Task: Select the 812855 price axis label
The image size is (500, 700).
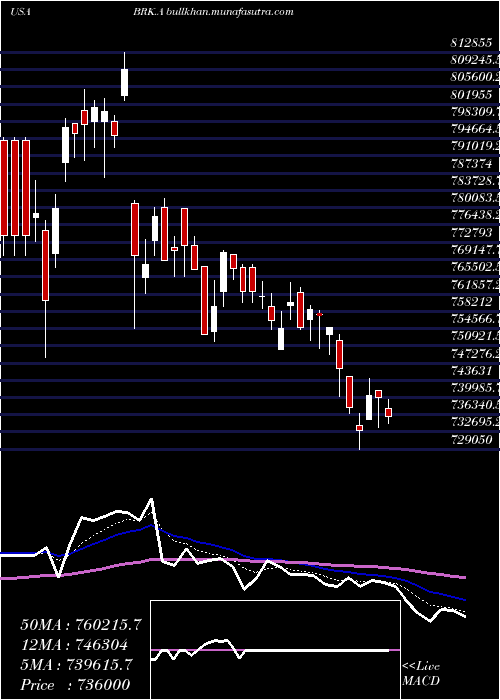Action: coord(471,43)
